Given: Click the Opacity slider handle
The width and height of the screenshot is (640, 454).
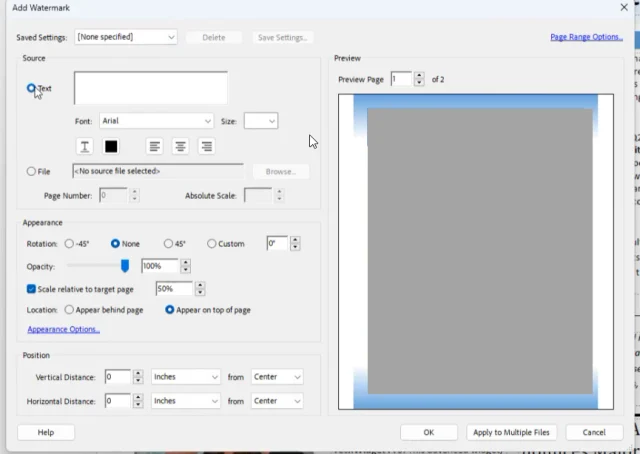Looking at the screenshot, I should pos(125,266).
